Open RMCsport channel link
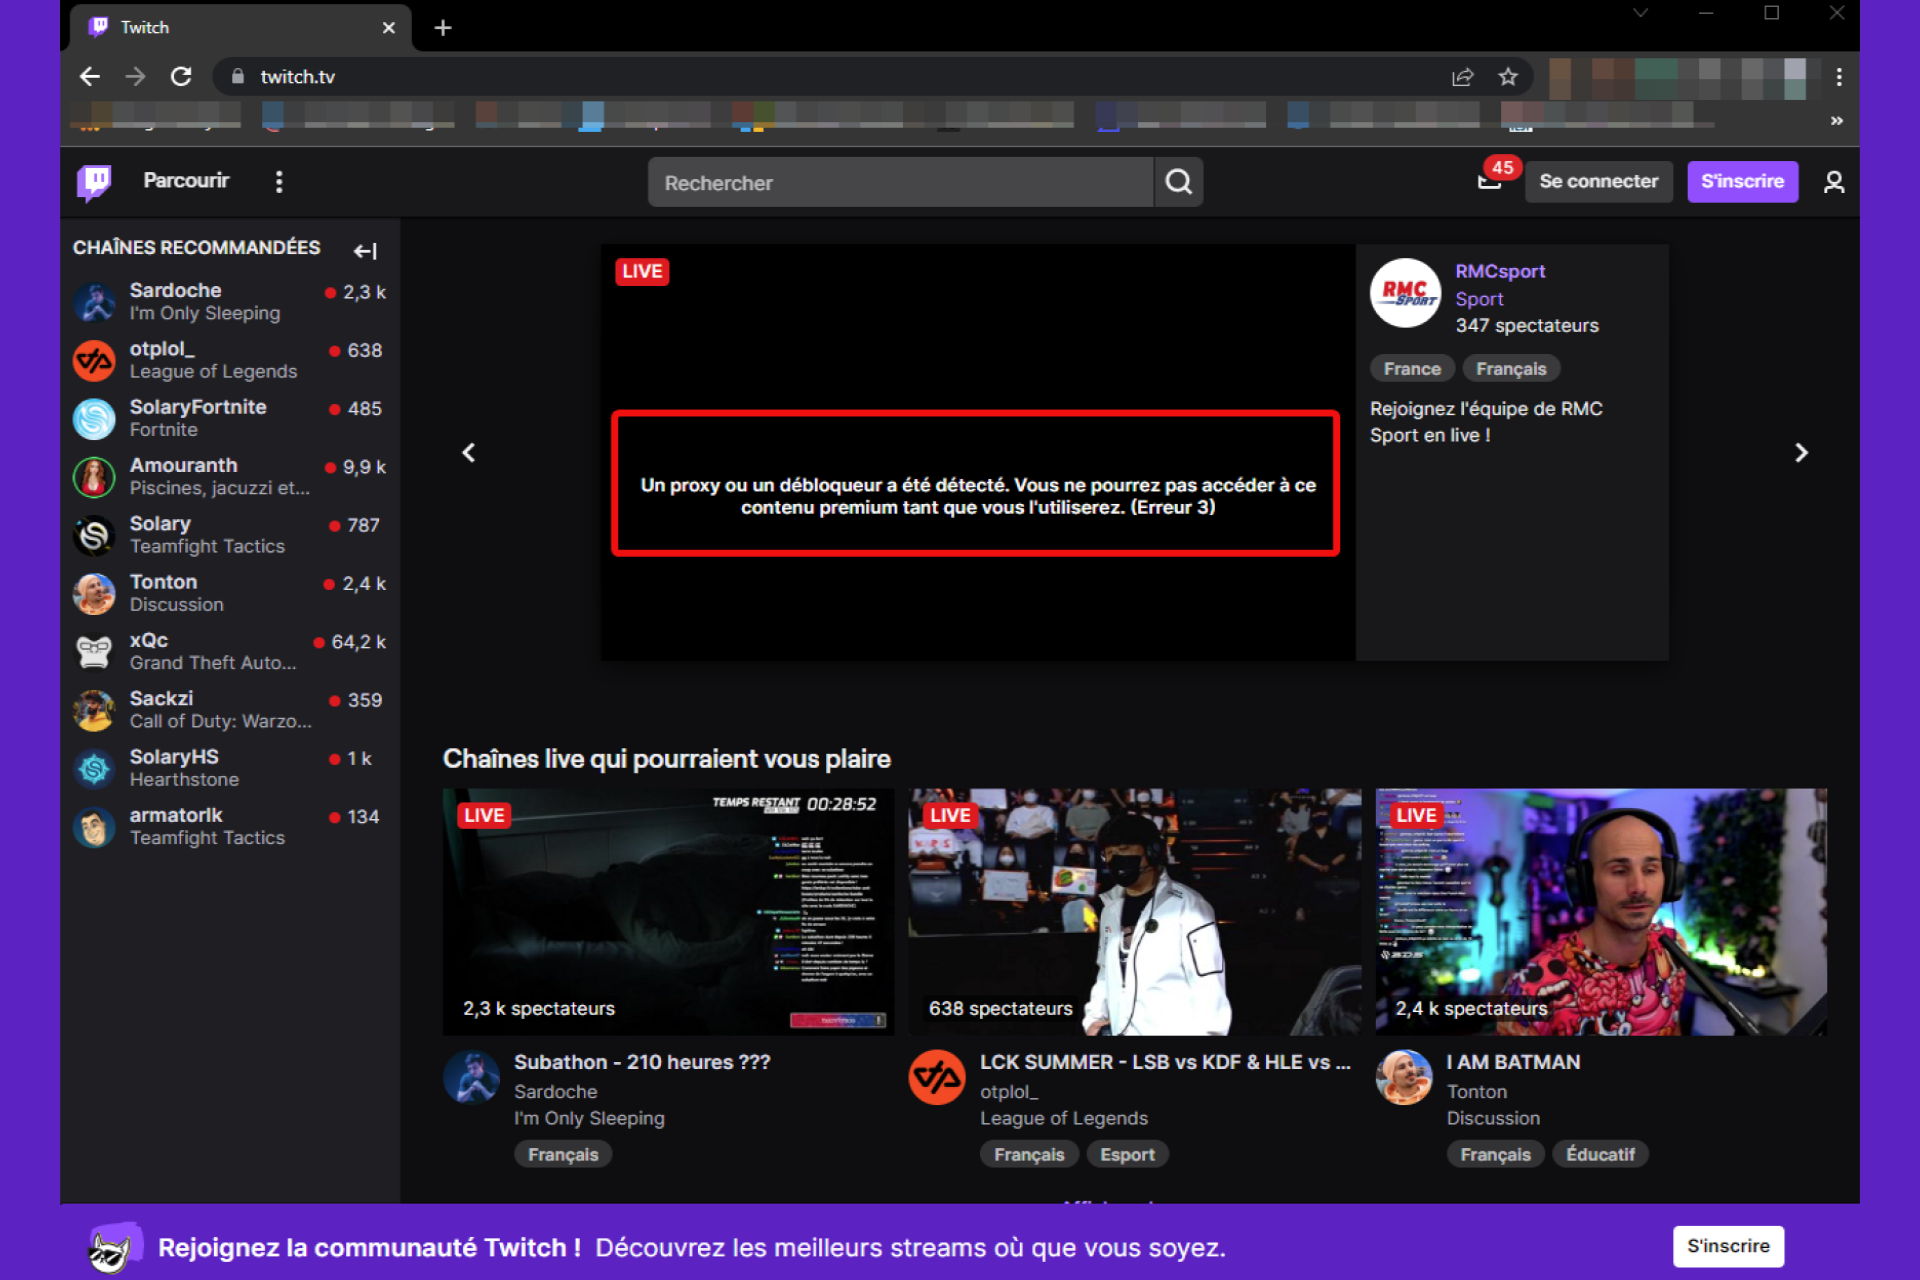Viewport: 1920px width, 1280px height. click(x=1499, y=271)
